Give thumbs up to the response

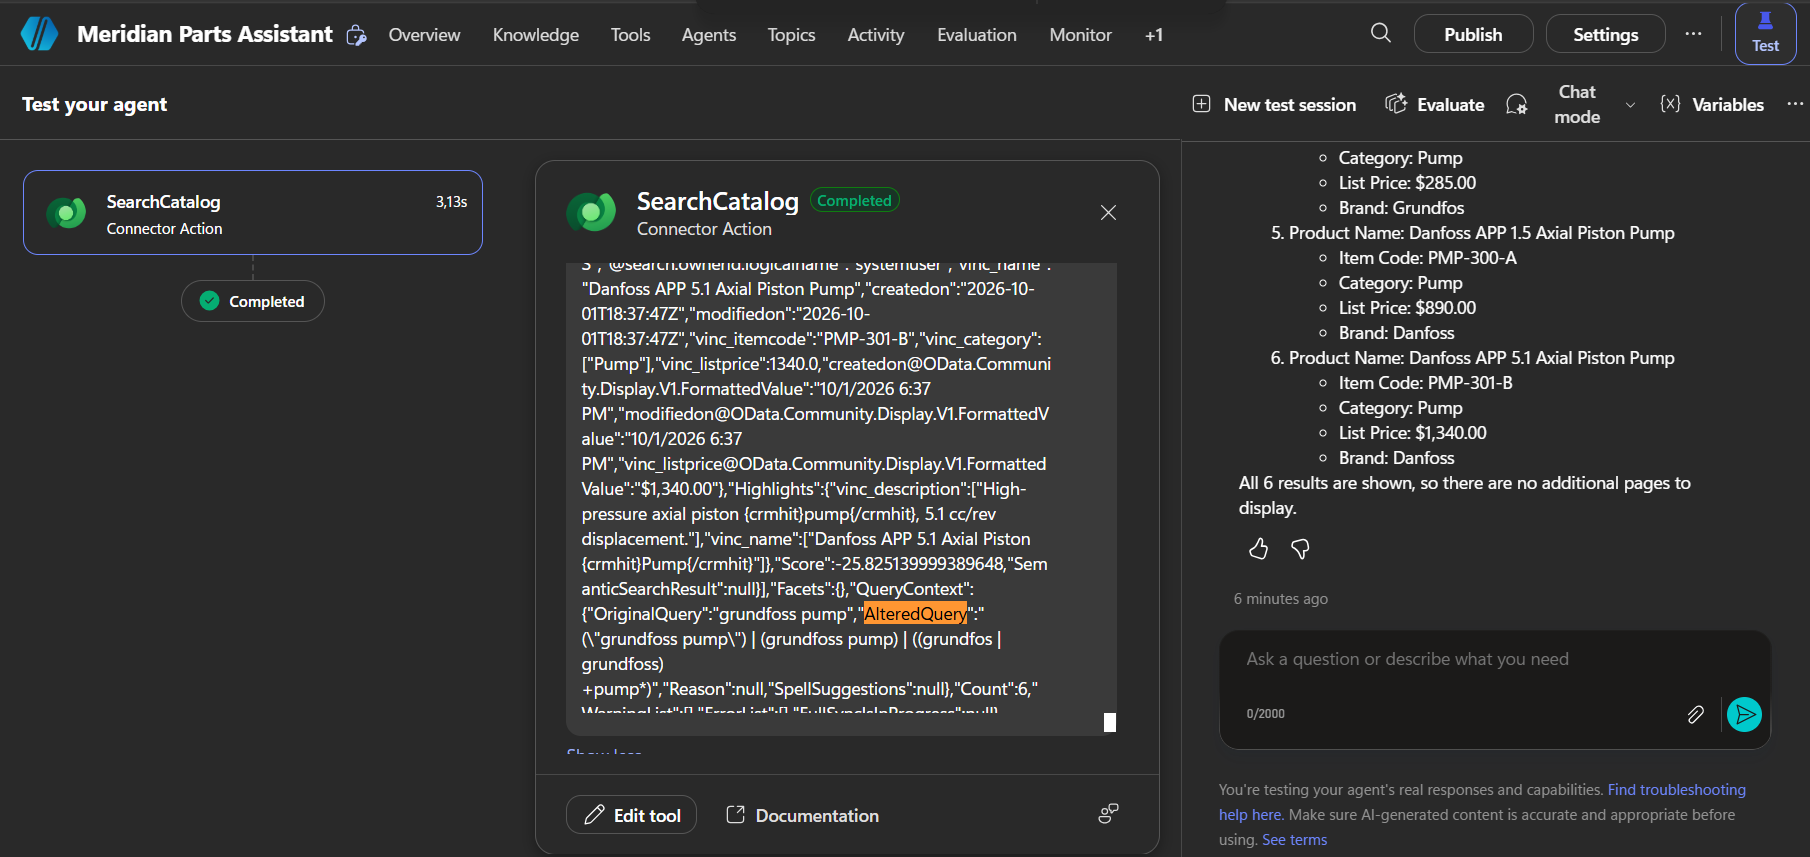pyautogui.click(x=1258, y=548)
